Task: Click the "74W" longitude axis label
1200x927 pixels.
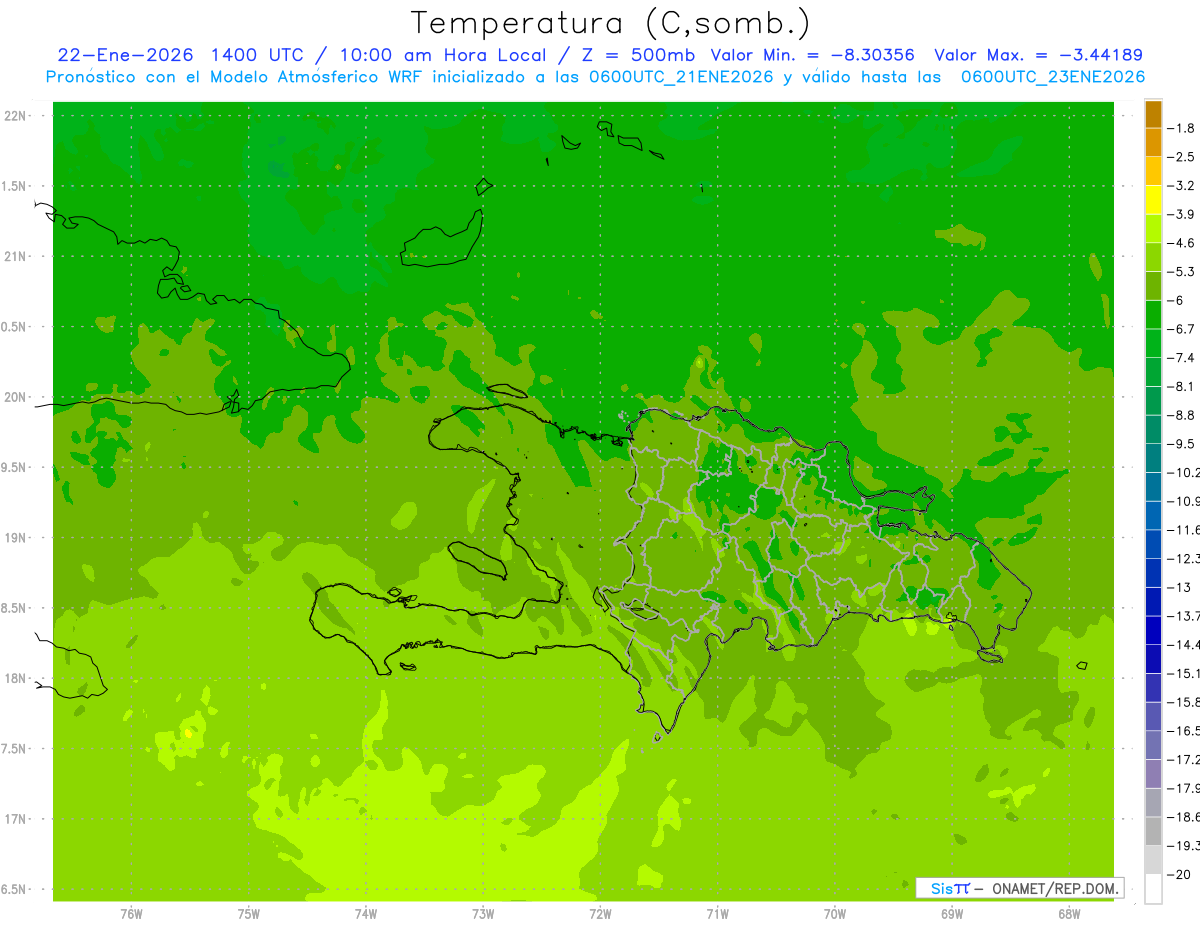Action: point(365,914)
